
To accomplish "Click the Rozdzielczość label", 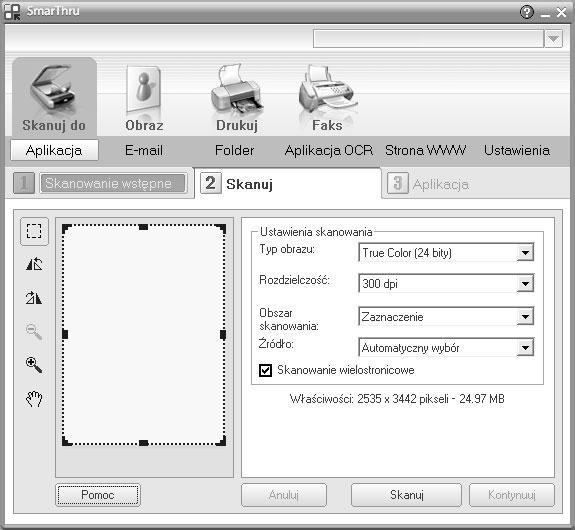I will click(x=294, y=280).
